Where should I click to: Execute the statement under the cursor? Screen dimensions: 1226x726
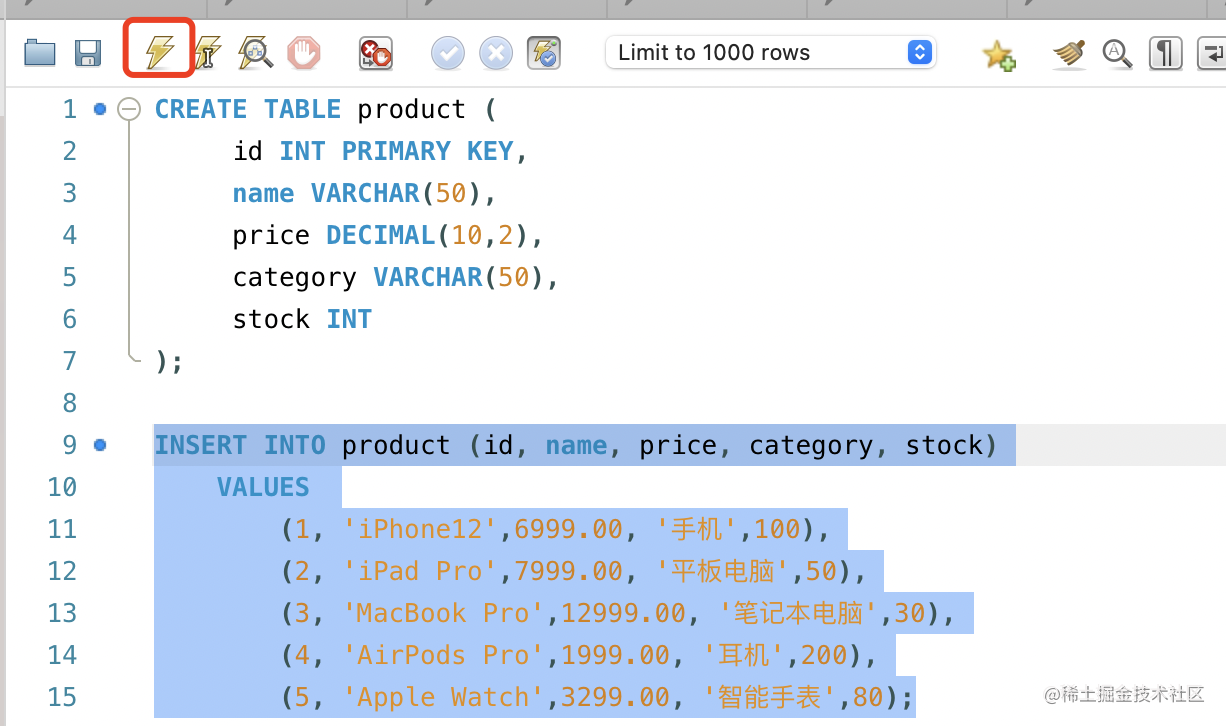(207, 53)
